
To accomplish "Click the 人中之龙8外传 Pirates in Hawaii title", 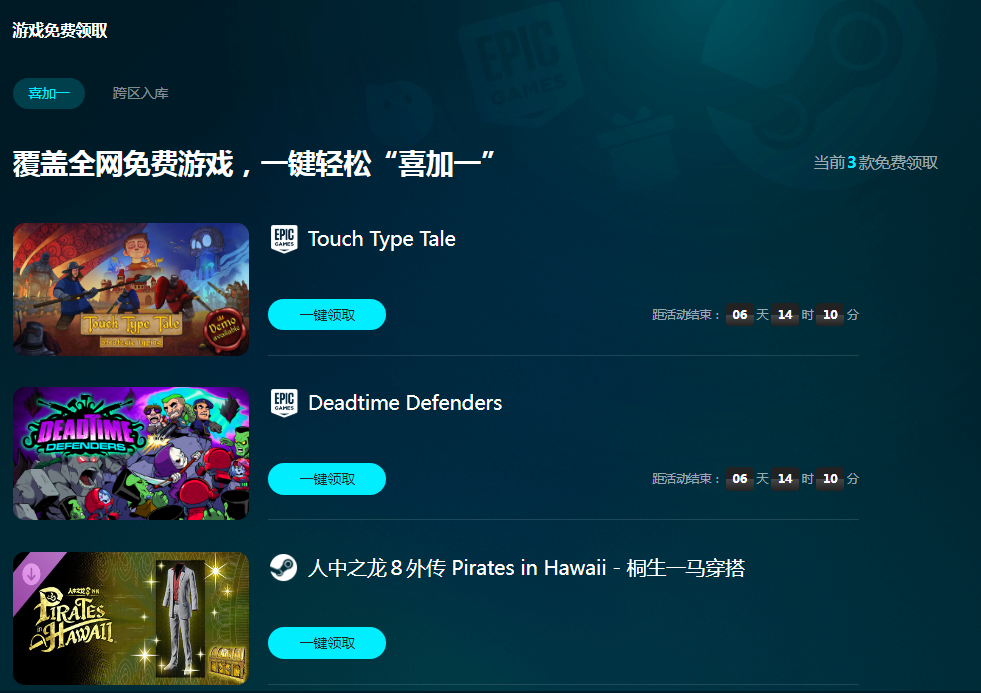I will tap(526, 568).
